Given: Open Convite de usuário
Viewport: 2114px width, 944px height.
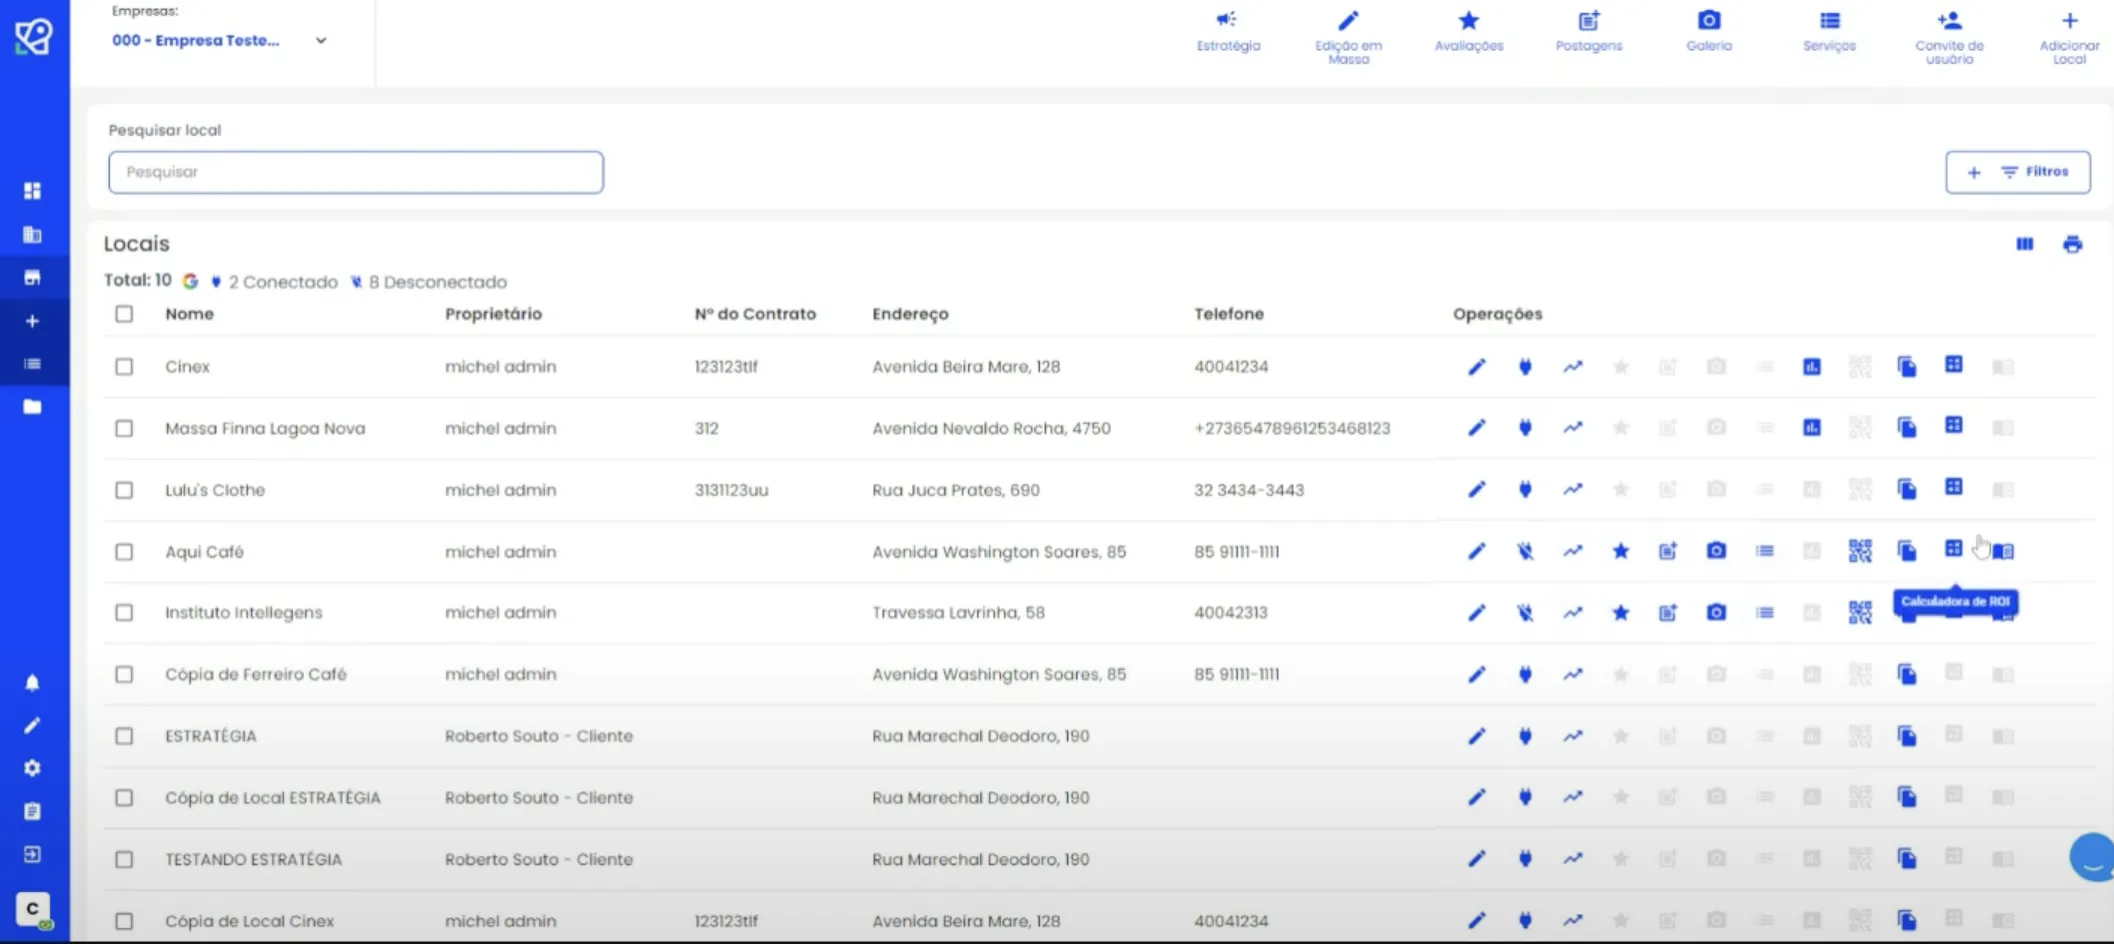Looking at the screenshot, I should click(1949, 37).
